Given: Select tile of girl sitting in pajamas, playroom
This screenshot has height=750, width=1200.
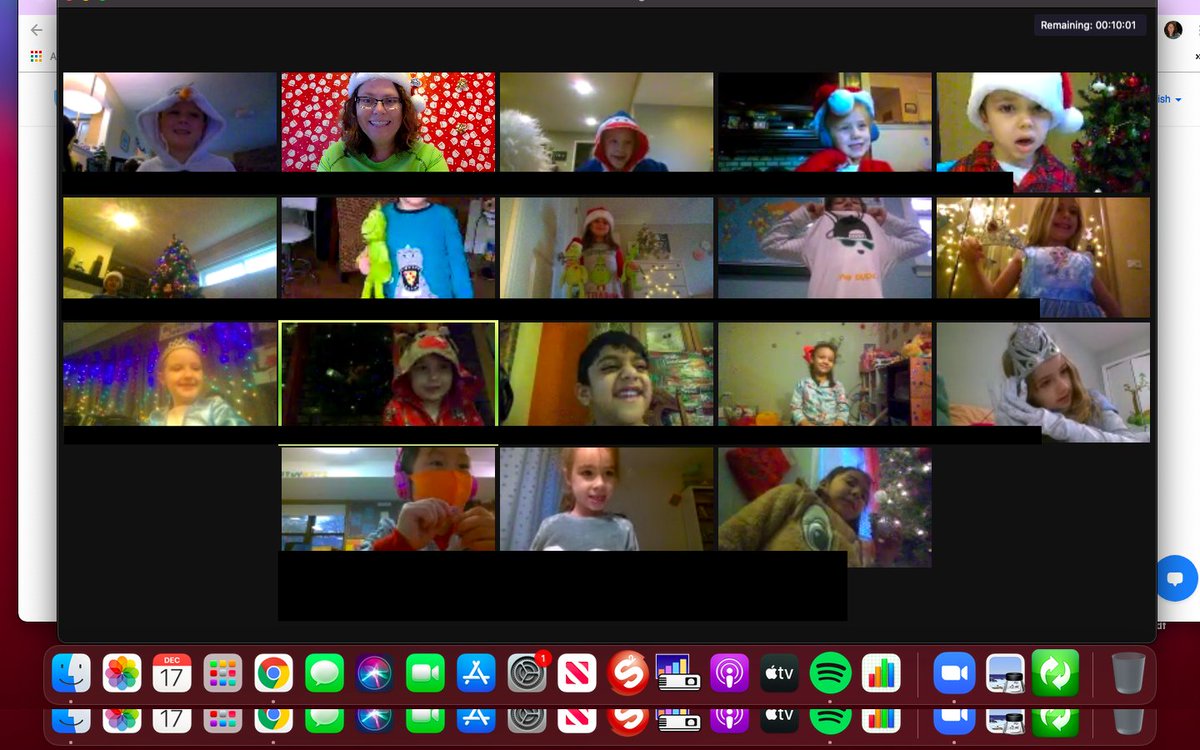Looking at the screenshot, I should (x=825, y=374).
